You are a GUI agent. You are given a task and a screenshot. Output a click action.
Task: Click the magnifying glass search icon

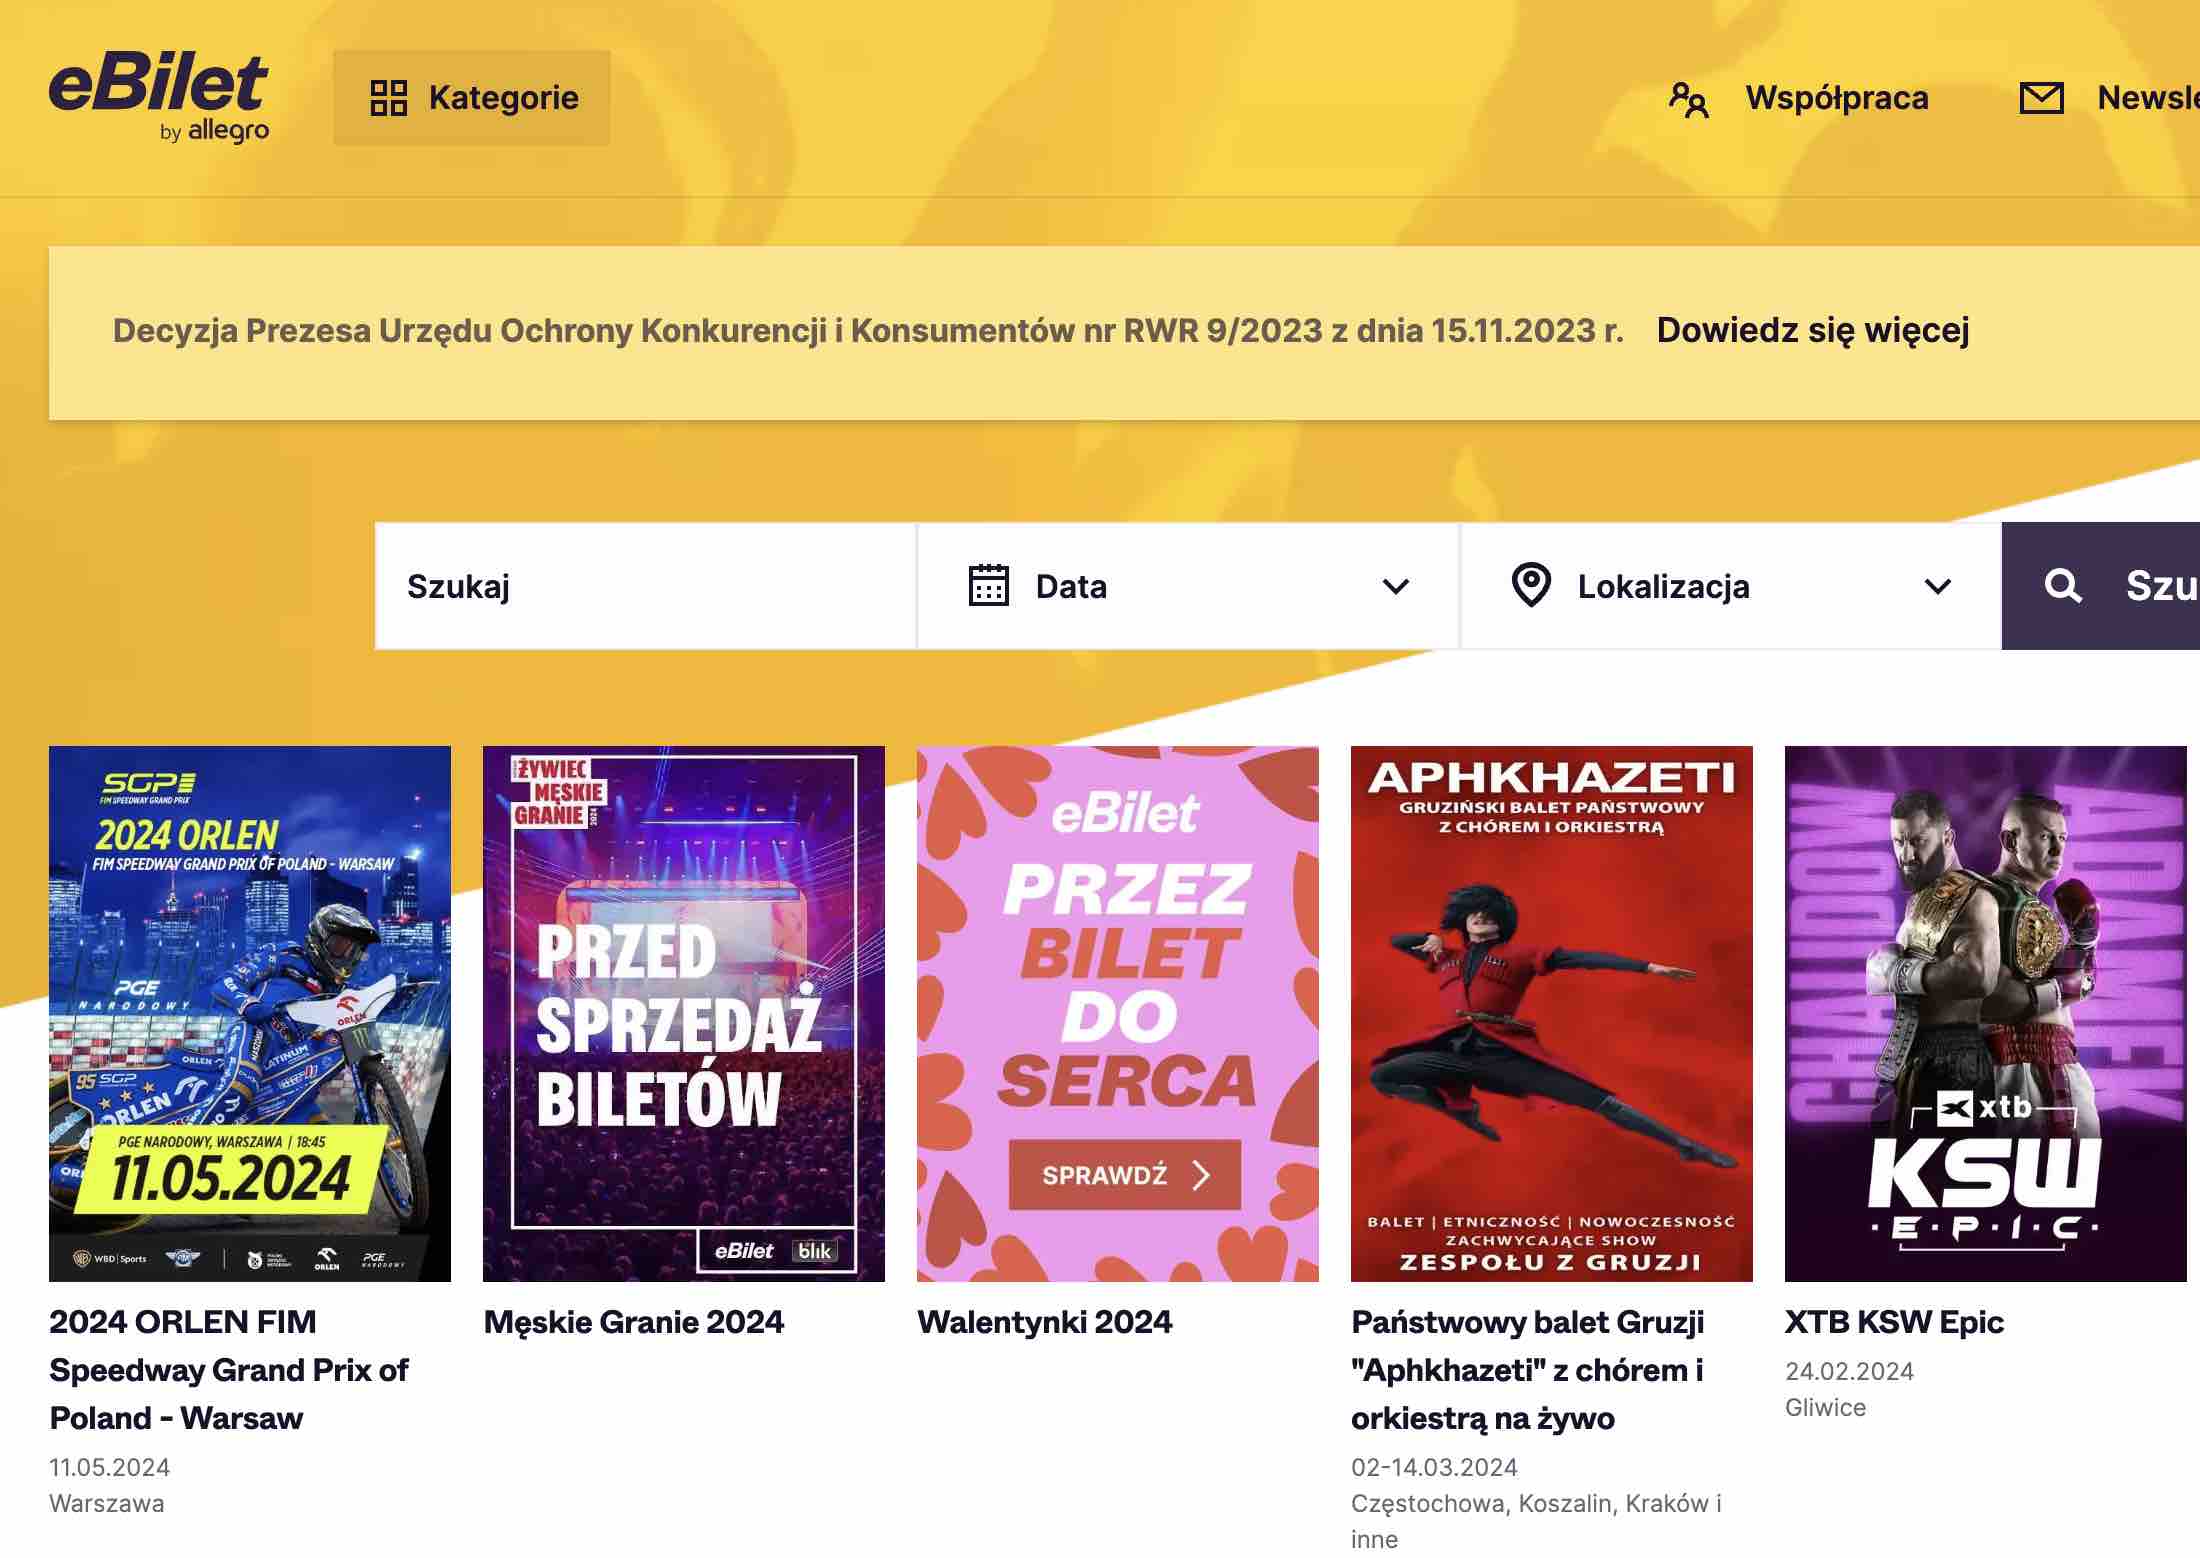pos(2062,586)
